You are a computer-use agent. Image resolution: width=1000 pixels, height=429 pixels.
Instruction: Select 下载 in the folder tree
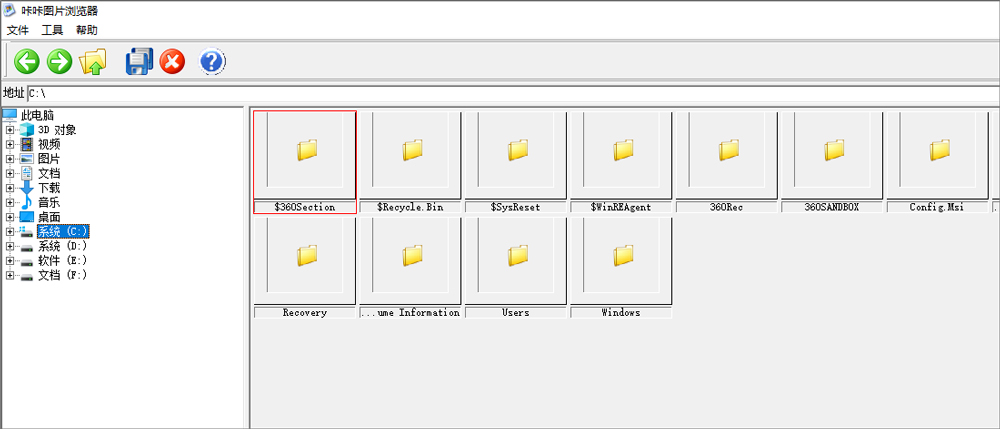49,188
